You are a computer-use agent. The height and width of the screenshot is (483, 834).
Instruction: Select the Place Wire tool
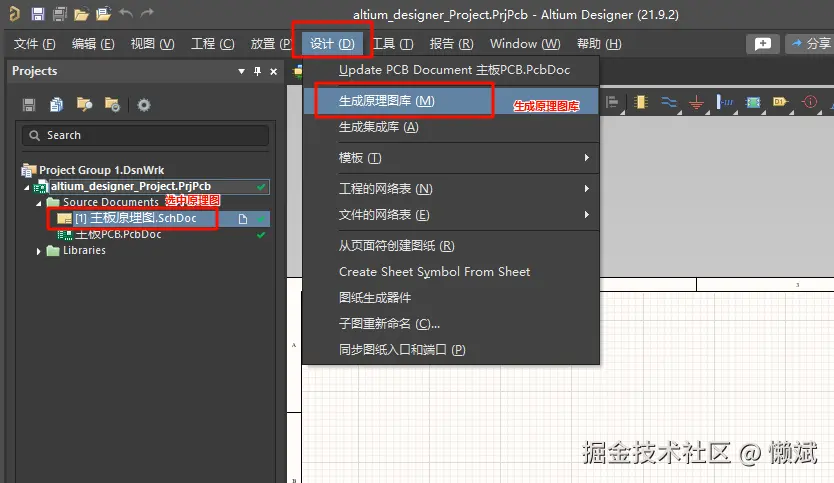pos(669,102)
